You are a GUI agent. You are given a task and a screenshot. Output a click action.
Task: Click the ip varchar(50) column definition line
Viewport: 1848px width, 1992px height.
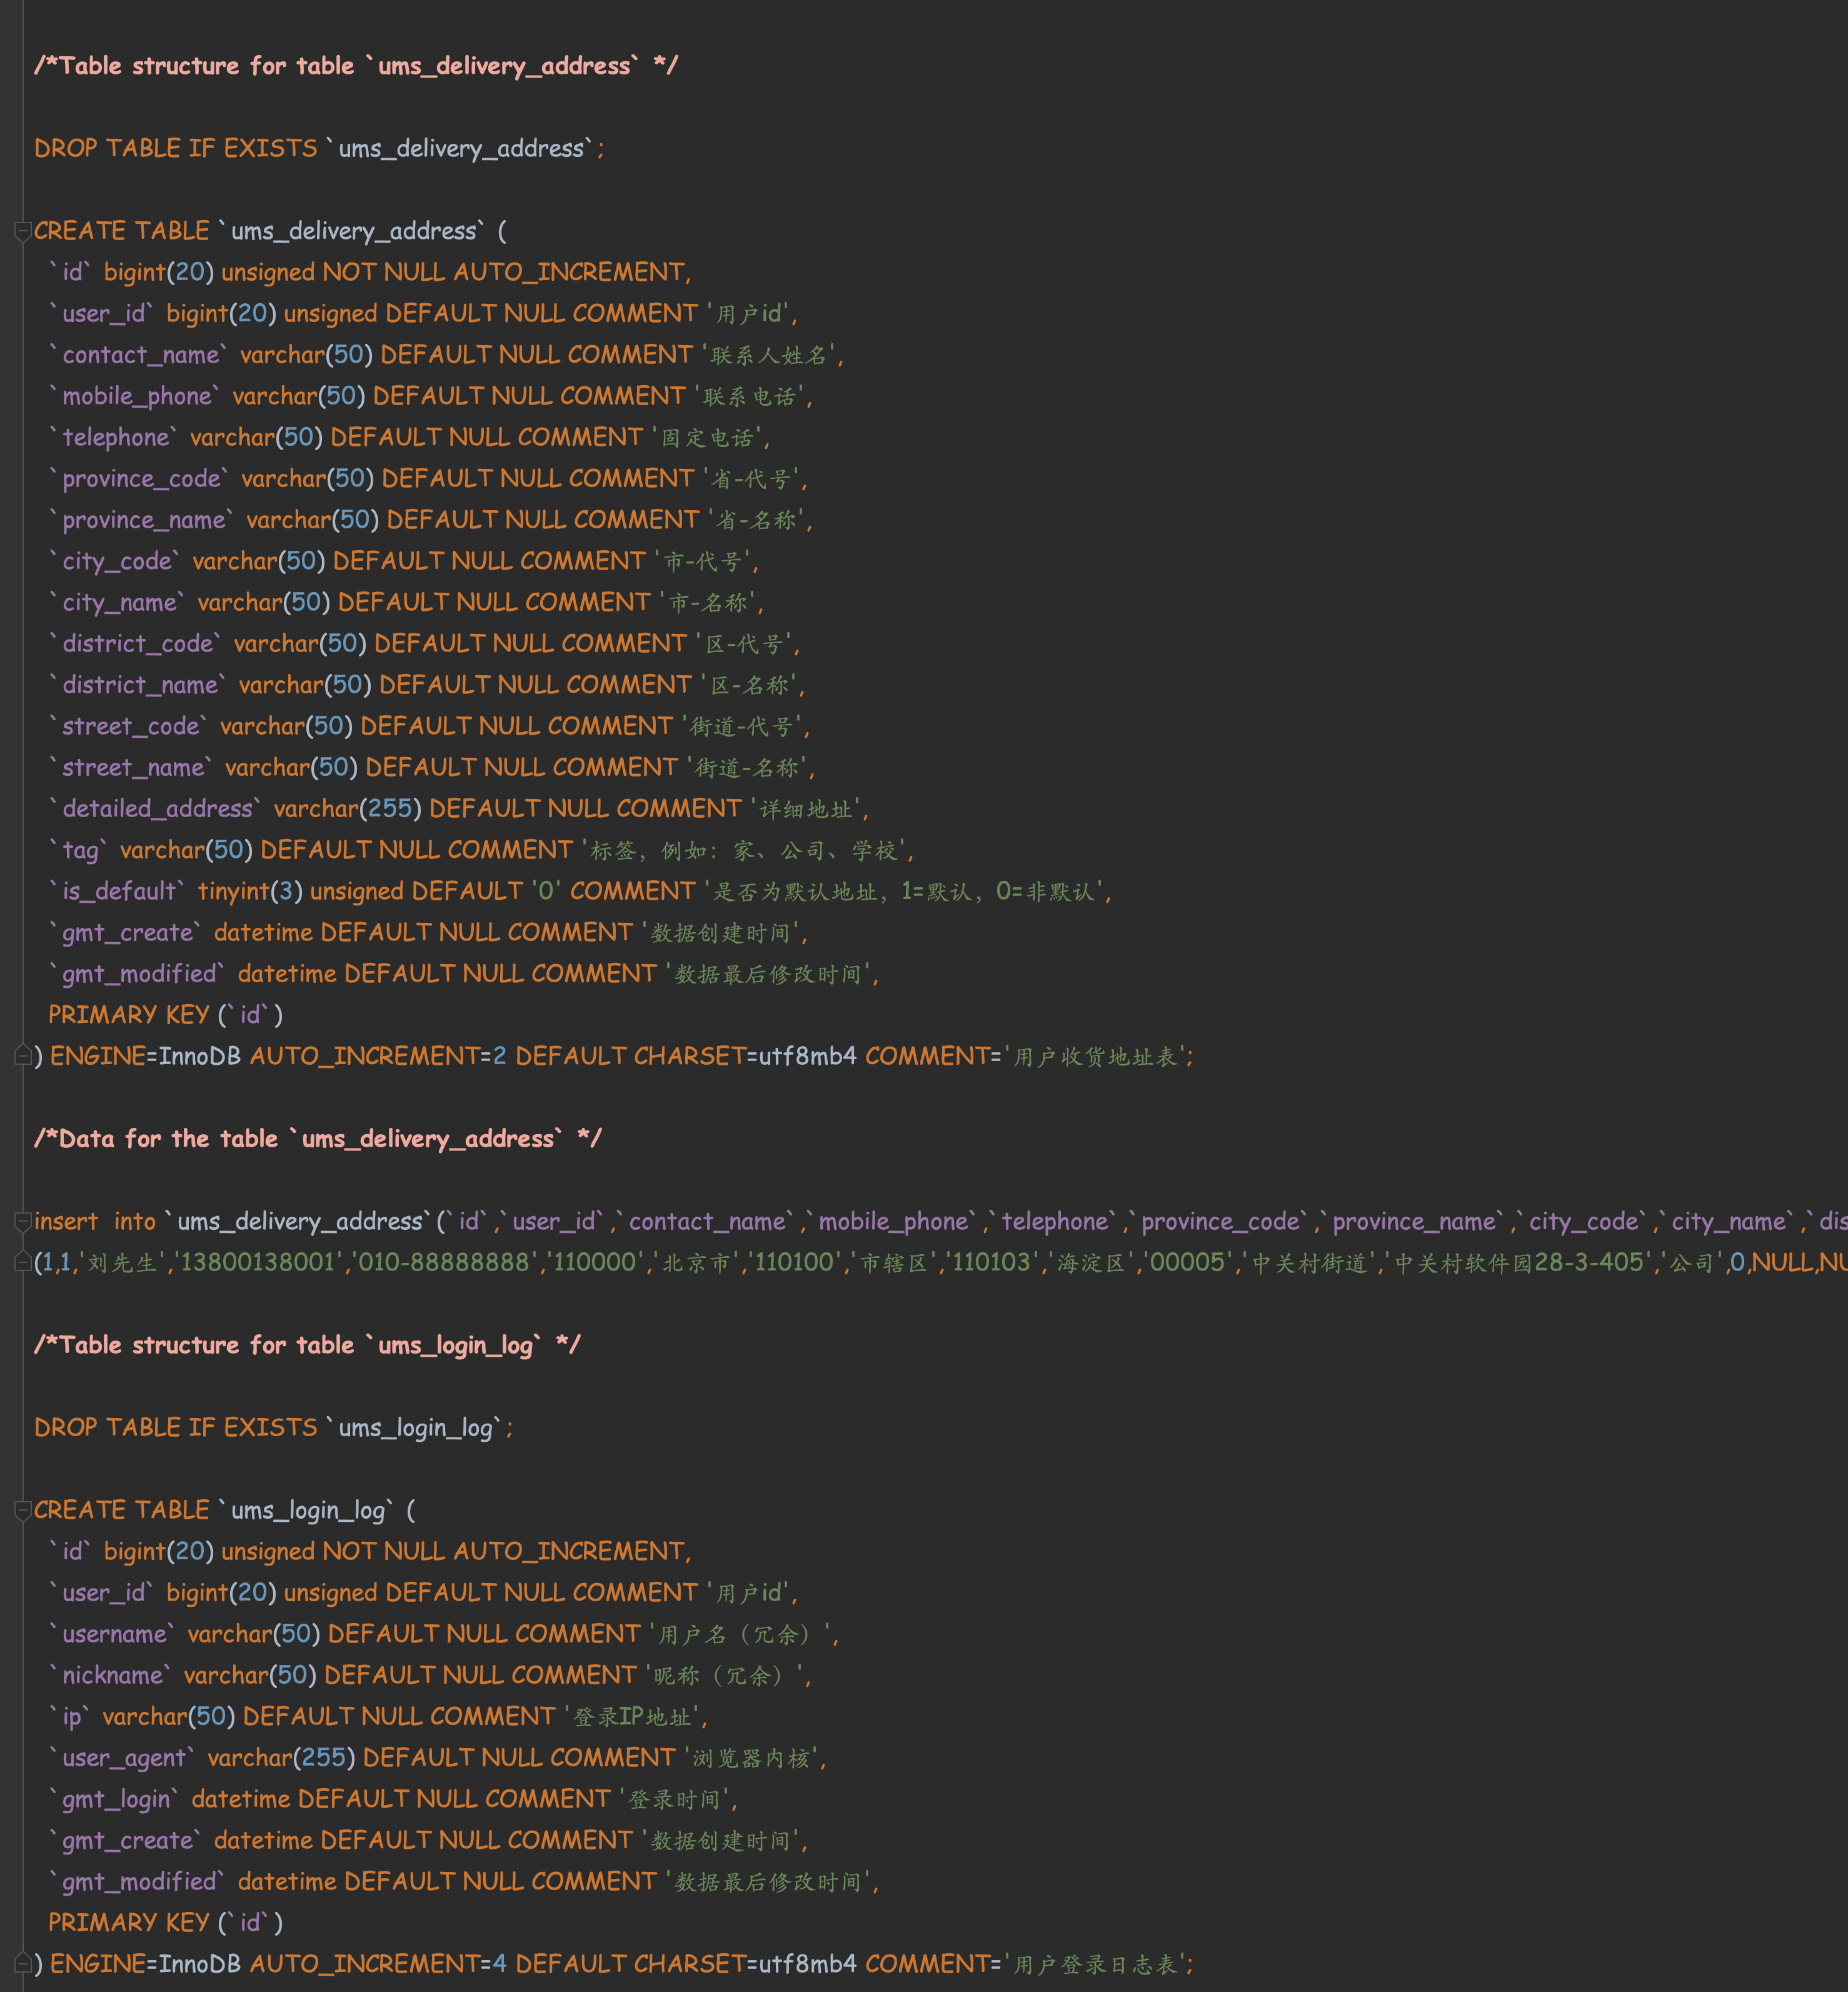[378, 1717]
